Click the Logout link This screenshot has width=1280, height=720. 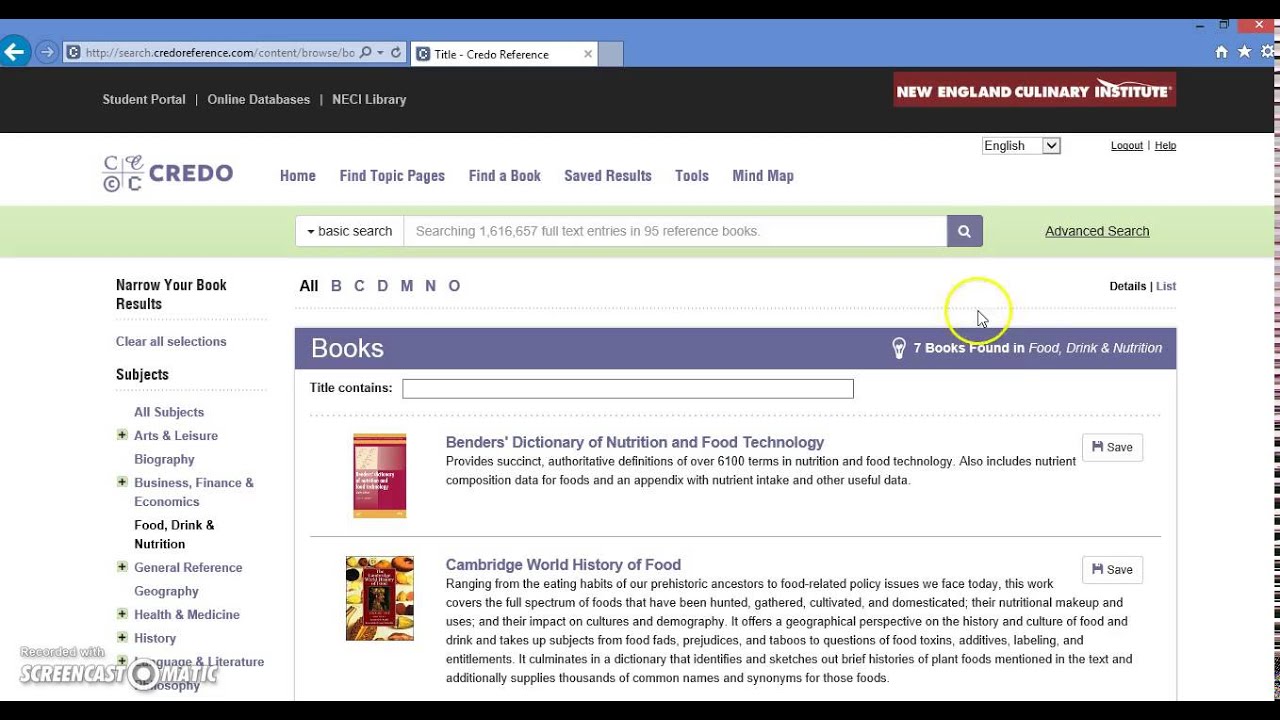(1127, 146)
